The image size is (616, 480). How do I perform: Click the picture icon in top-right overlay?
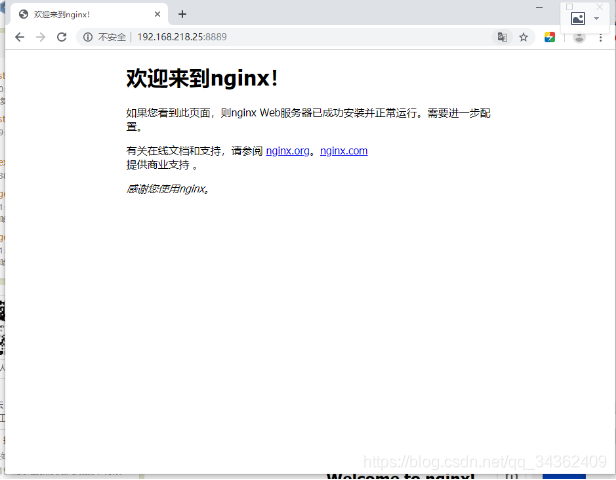click(578, 18)
